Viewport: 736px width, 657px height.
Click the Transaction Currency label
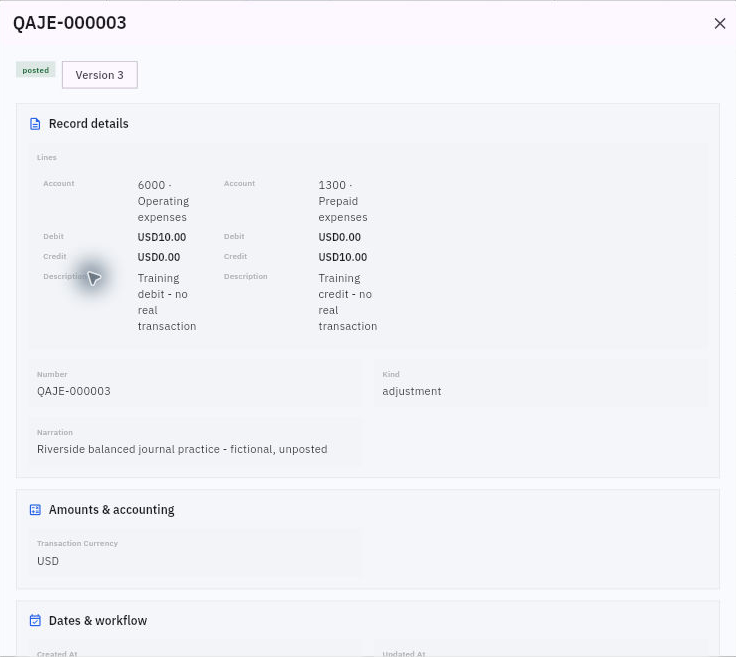pyautogui.click(x=77, y=543)
